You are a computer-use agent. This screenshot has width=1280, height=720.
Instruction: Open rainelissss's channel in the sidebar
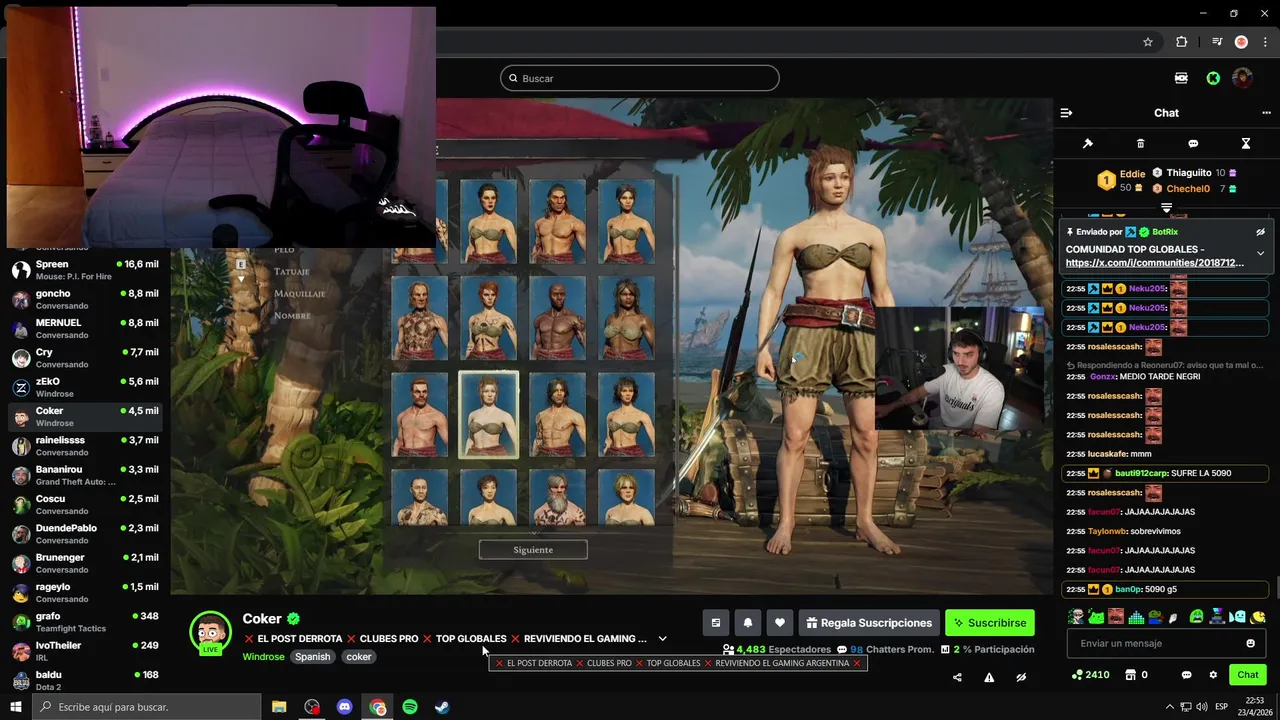pos(85,446)
